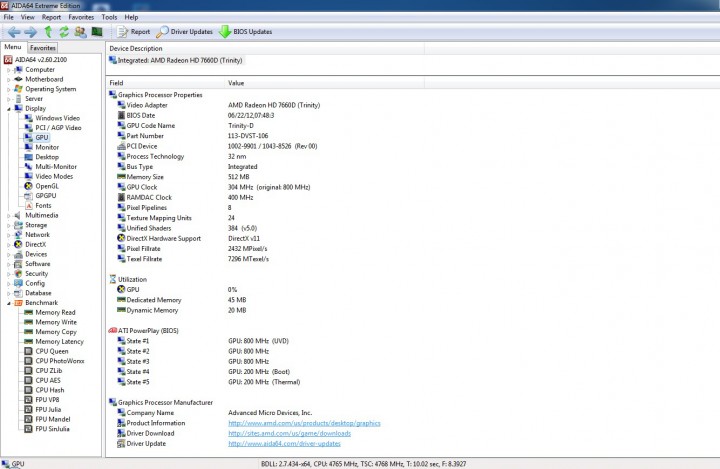The image size is (720, 469).
Task: Open the Tools menu
Action: tap(109, 17)
